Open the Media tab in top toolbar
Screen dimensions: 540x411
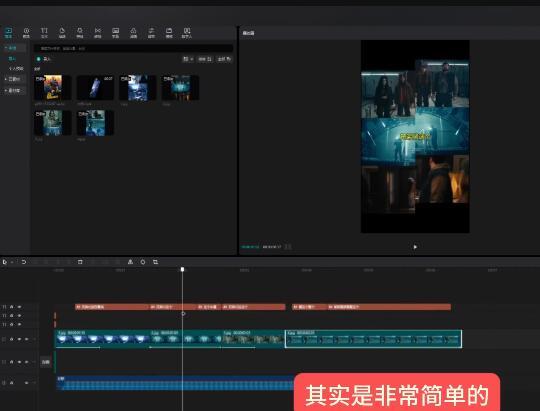[x=8, y=33]
